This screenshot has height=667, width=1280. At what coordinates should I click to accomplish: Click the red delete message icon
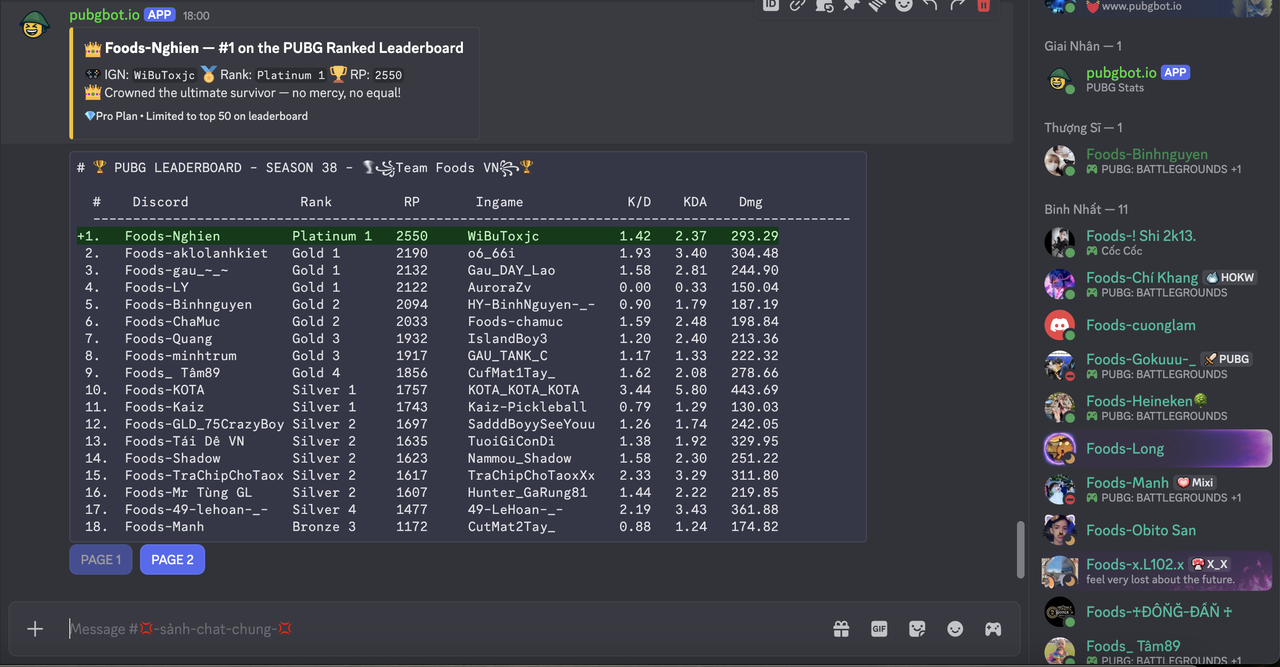[983, 5]
